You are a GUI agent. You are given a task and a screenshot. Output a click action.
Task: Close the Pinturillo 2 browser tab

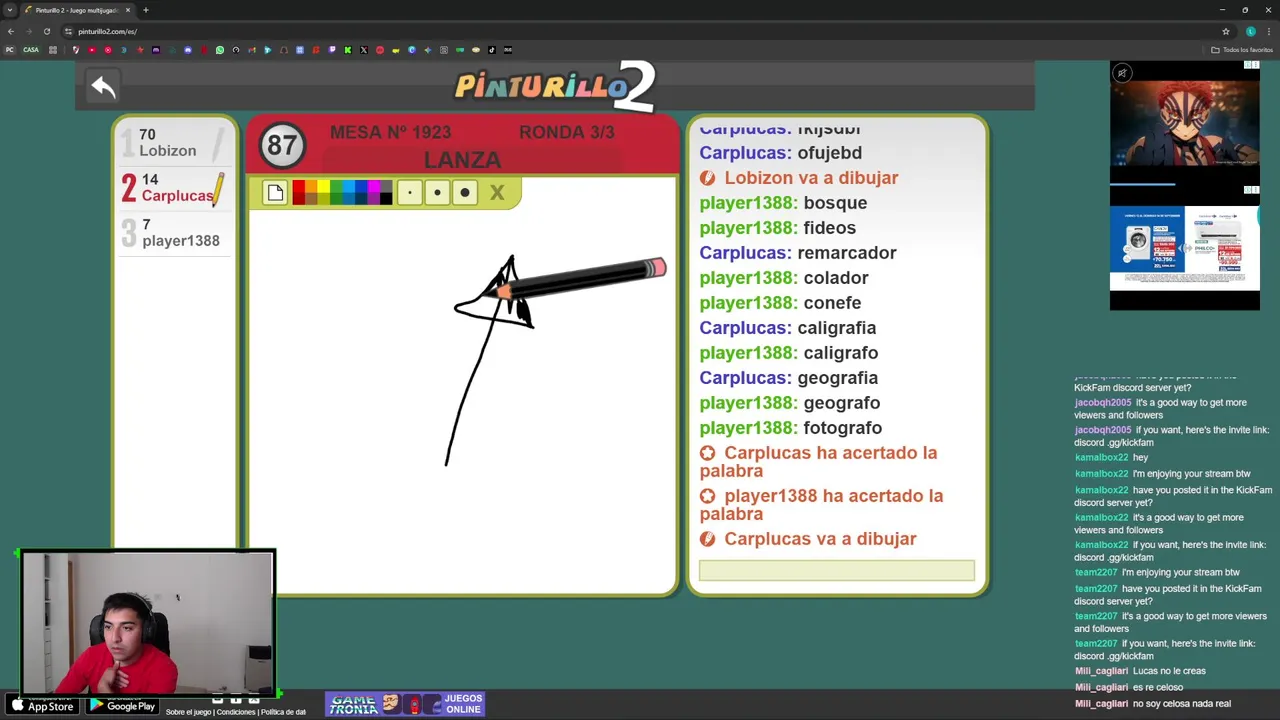(x=128, y=10)
